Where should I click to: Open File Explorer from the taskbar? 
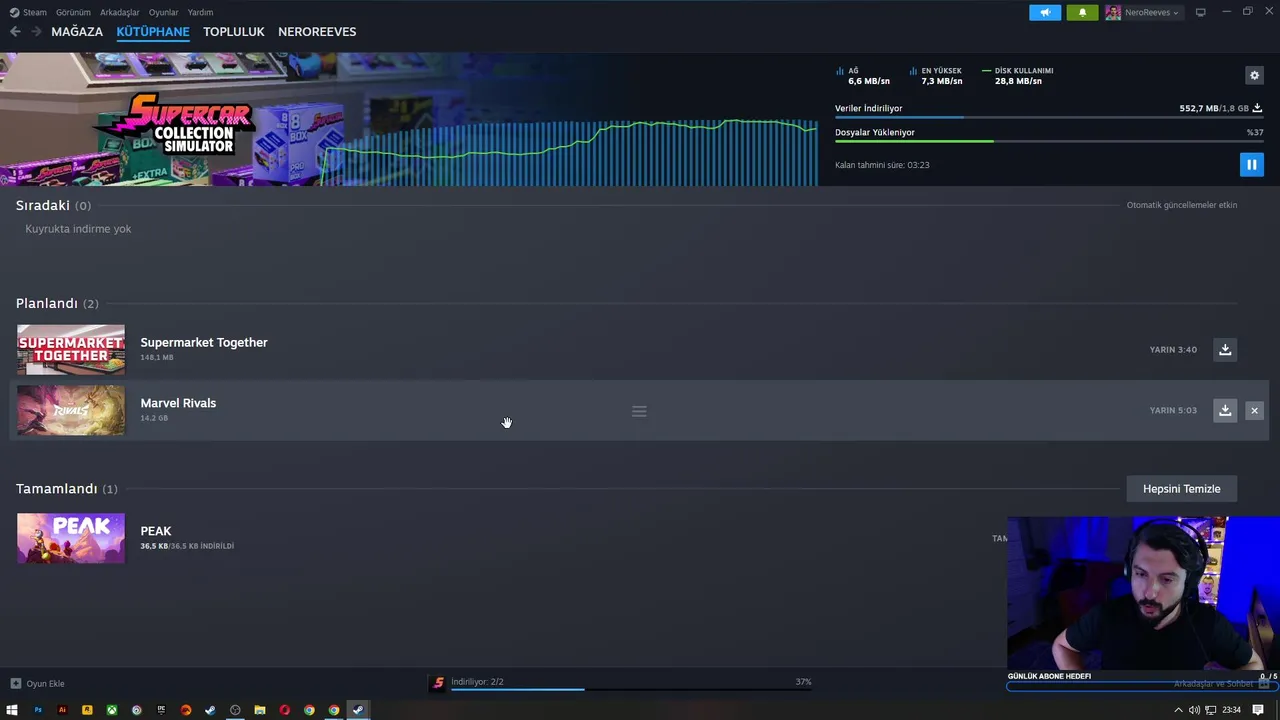tap(260, 710)
